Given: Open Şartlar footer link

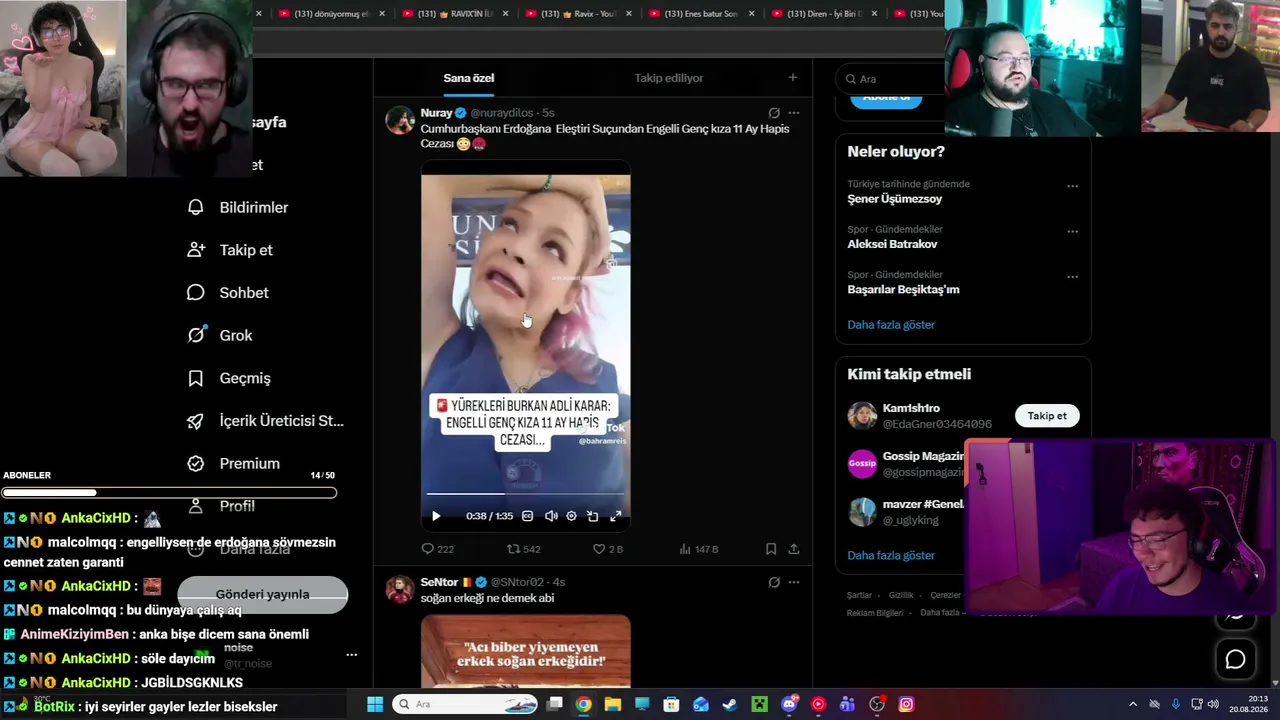Looking at the screenshot, I should click(859, 595).
